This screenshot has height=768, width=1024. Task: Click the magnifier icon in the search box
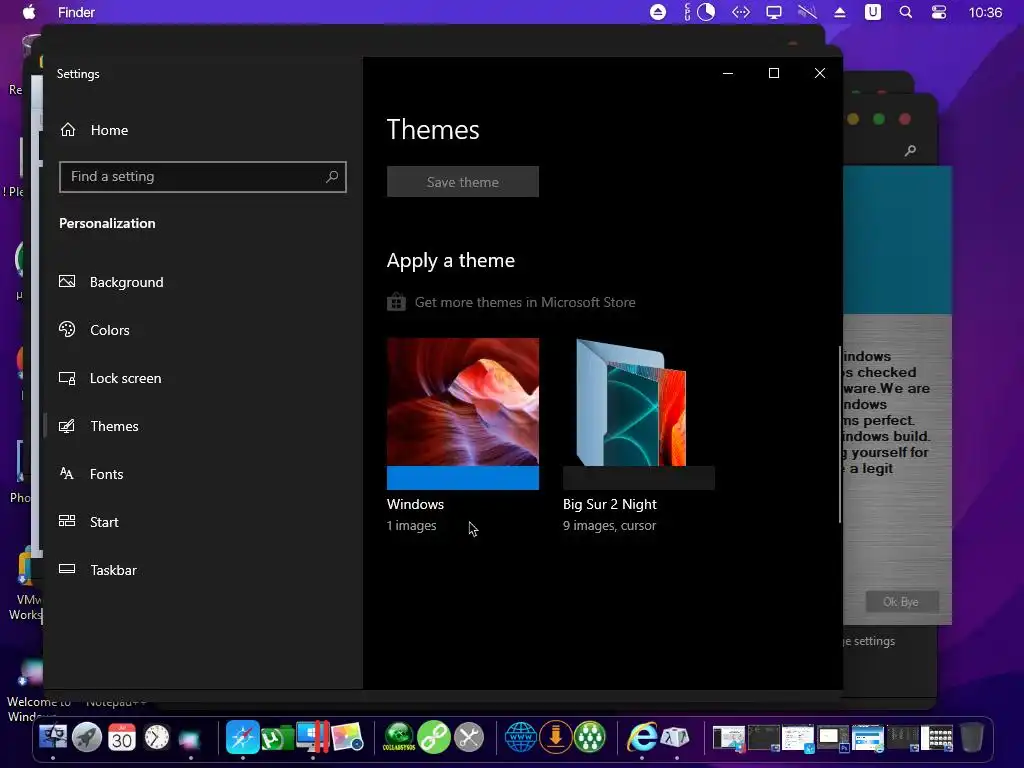tap(332, 176)
